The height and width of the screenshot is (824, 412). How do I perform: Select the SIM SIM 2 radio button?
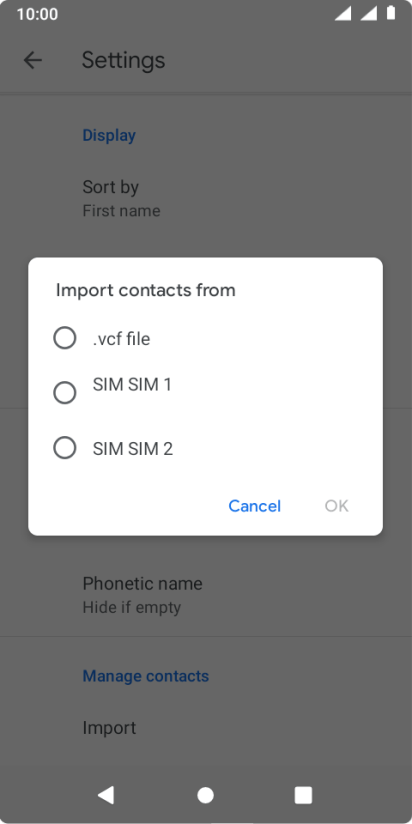(x=65, y=448)
